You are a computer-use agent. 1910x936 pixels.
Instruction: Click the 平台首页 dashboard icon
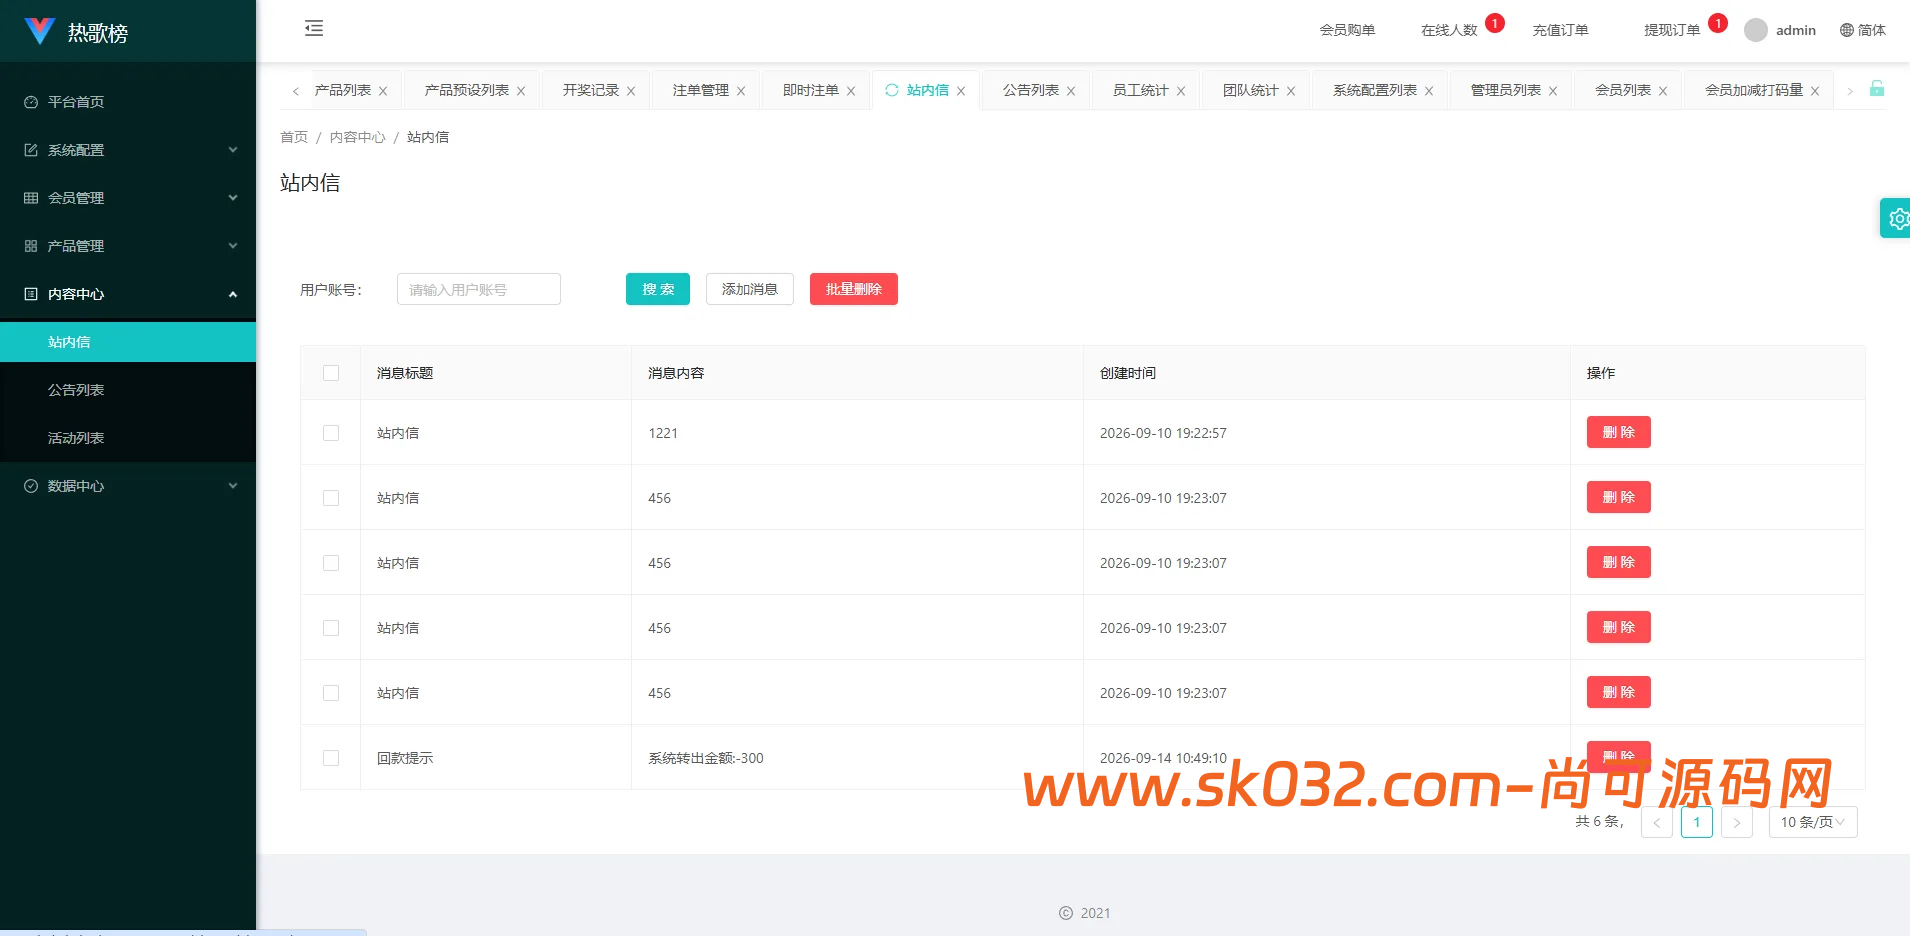point(31,102)
